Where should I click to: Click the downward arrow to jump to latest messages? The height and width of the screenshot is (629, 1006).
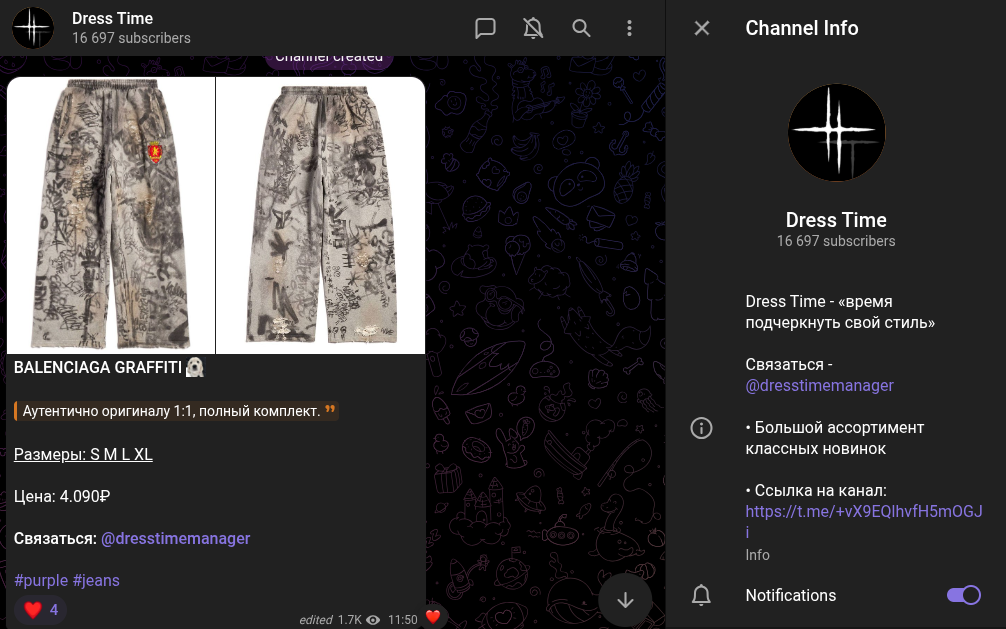coord(625,600)
